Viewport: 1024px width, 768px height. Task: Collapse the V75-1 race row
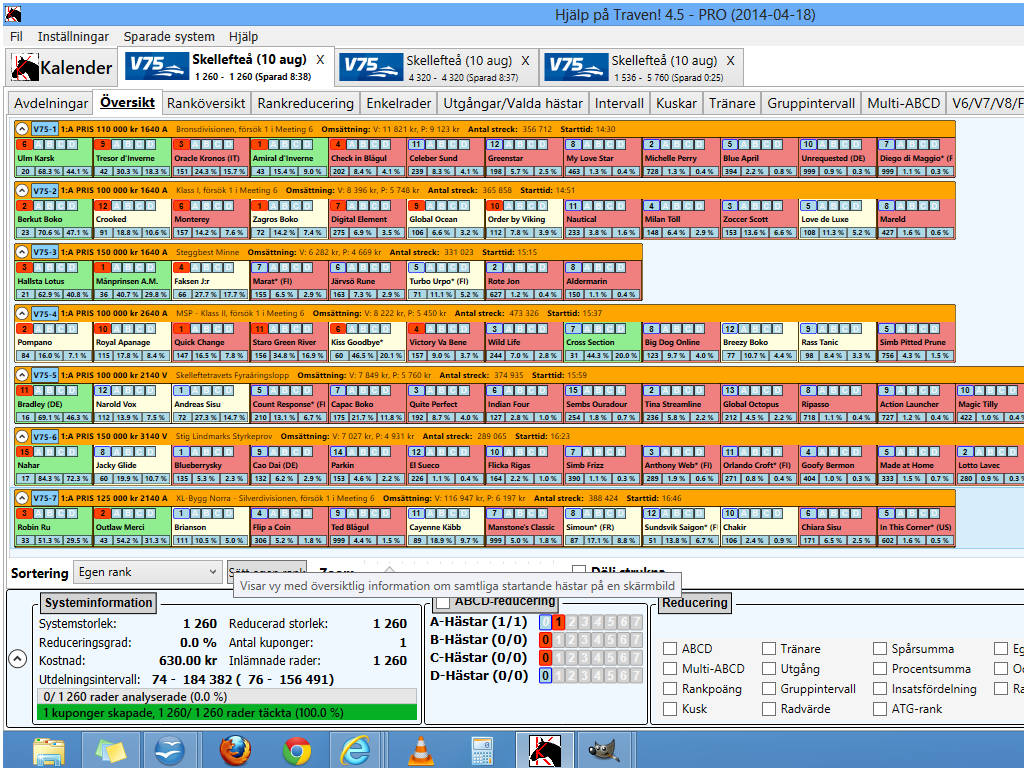click(x=21, y=128)
